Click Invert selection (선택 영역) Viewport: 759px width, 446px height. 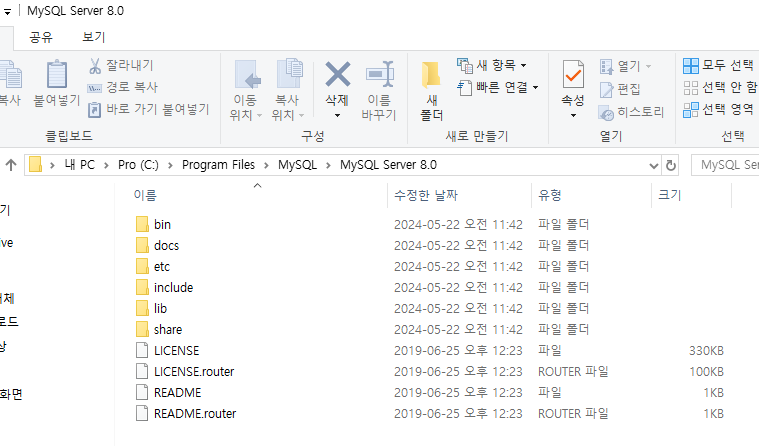(x=718, y=109)
